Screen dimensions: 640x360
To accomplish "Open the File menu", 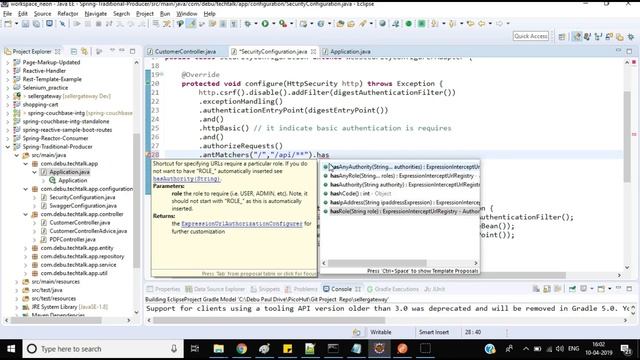I will pyautogui.click(x=7, y=13).
